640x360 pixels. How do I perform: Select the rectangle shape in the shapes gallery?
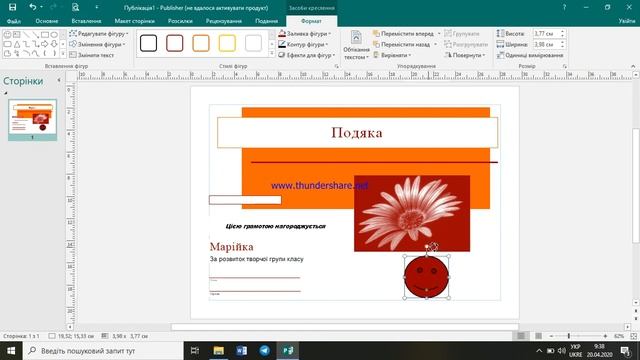[45, 35]
